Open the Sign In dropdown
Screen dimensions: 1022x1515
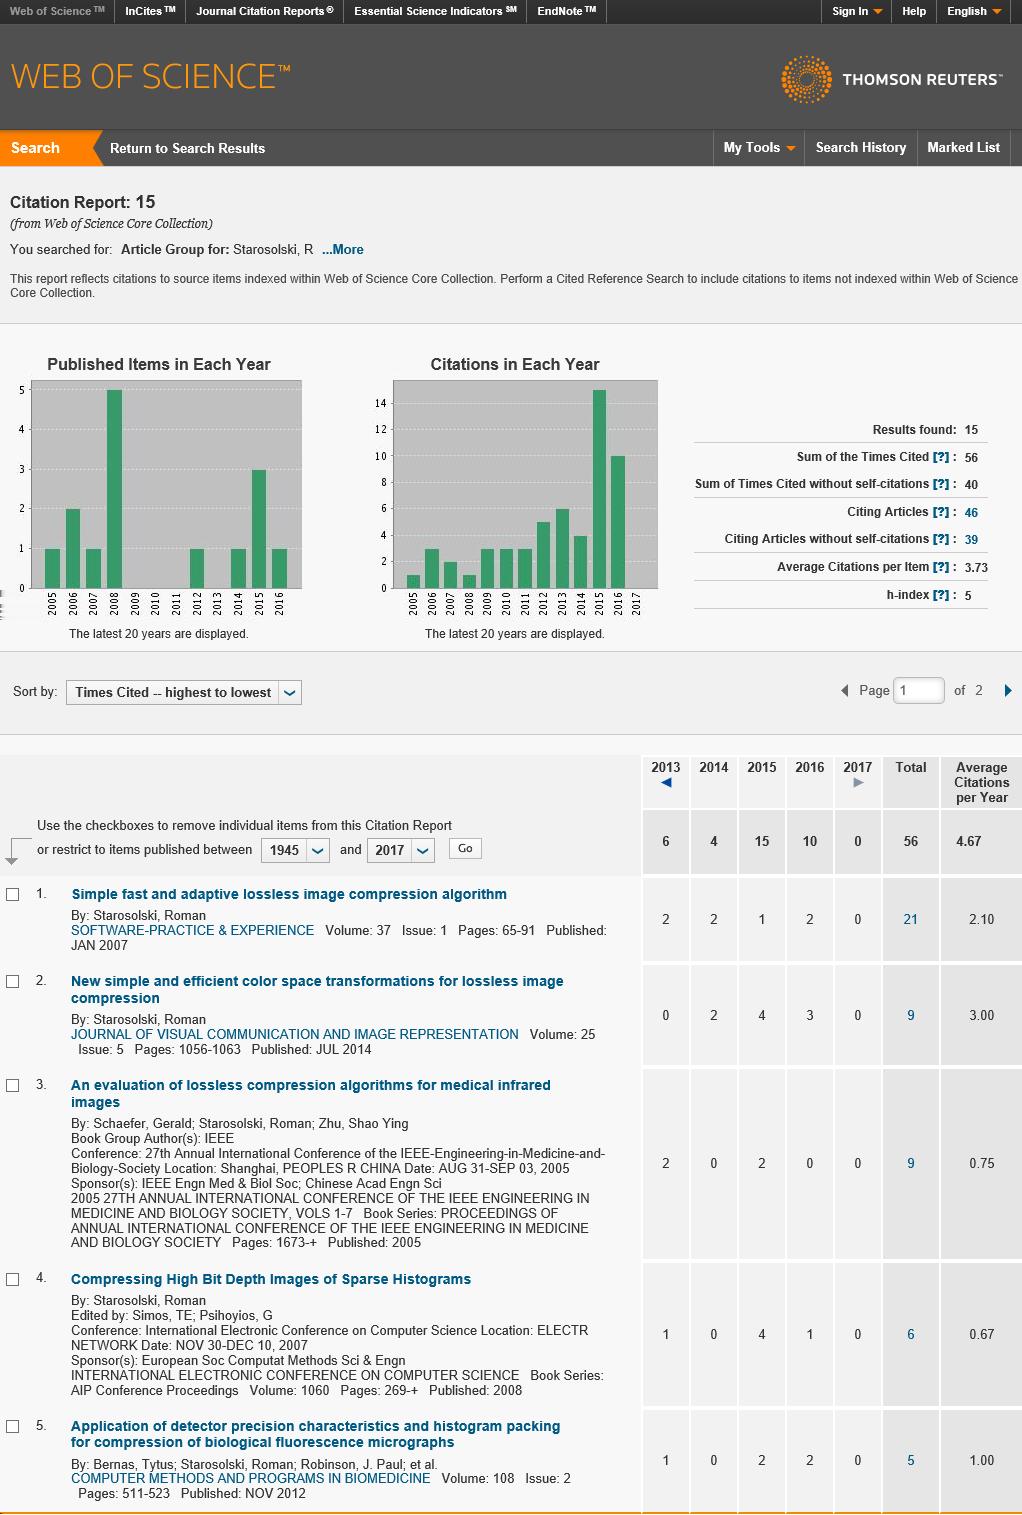click(x=857, y=11)
